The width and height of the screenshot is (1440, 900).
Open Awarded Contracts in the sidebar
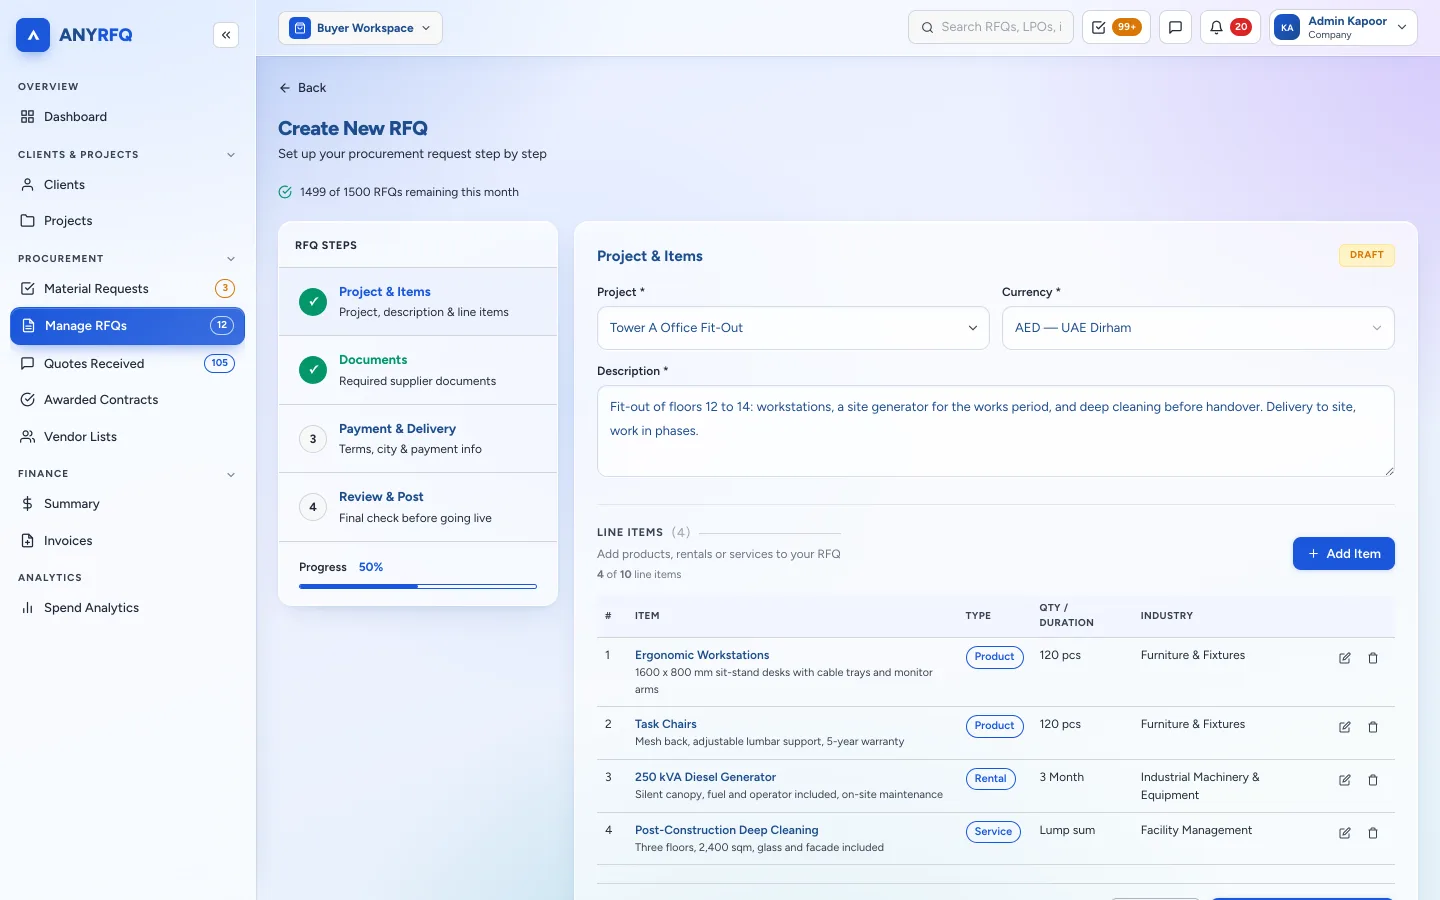point(127,400)
